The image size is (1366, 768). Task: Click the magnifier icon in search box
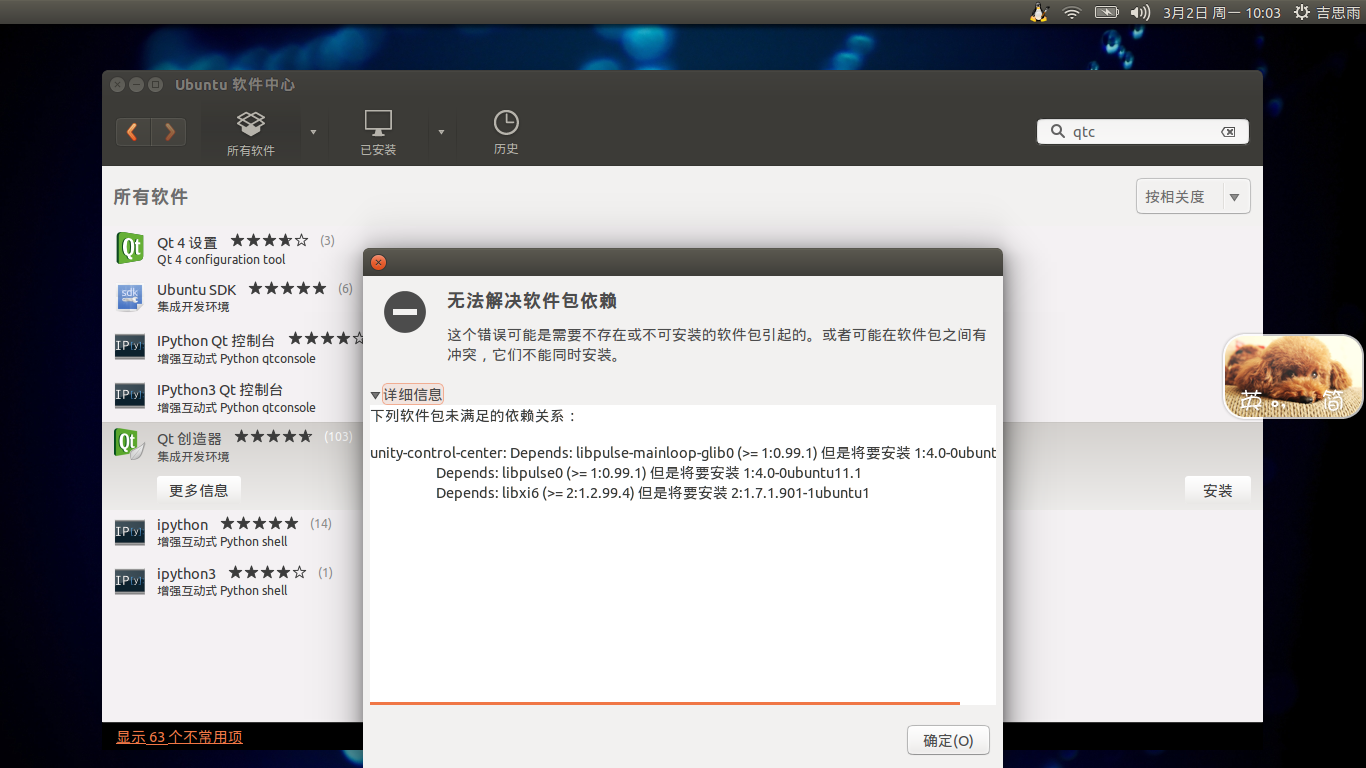click(1057, 131)
